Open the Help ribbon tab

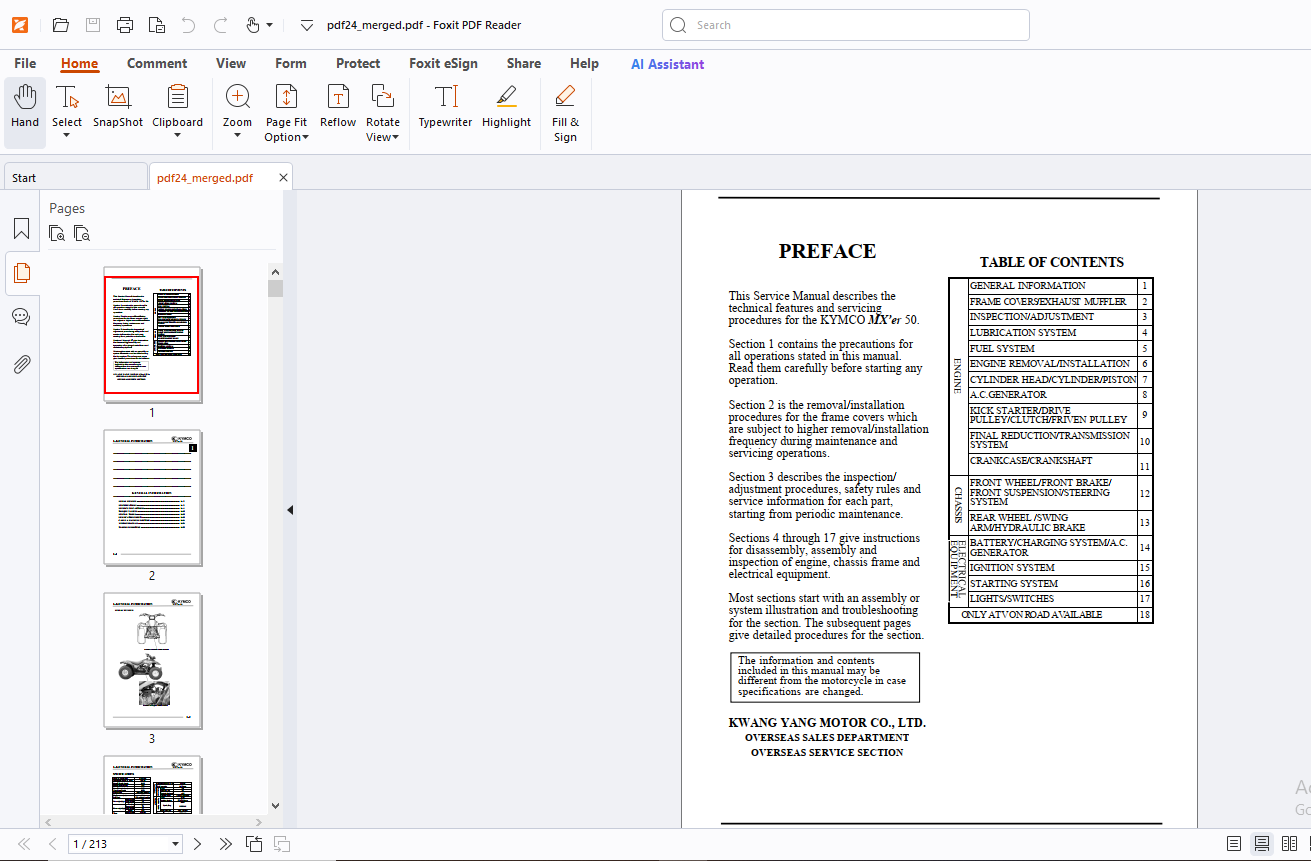point(584,63)
